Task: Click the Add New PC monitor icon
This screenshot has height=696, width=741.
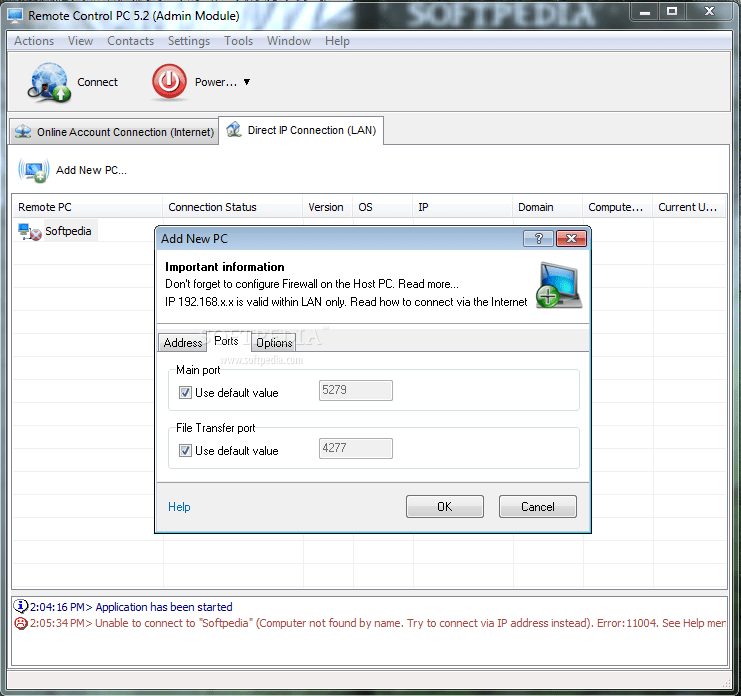Action: click(34, 170)
